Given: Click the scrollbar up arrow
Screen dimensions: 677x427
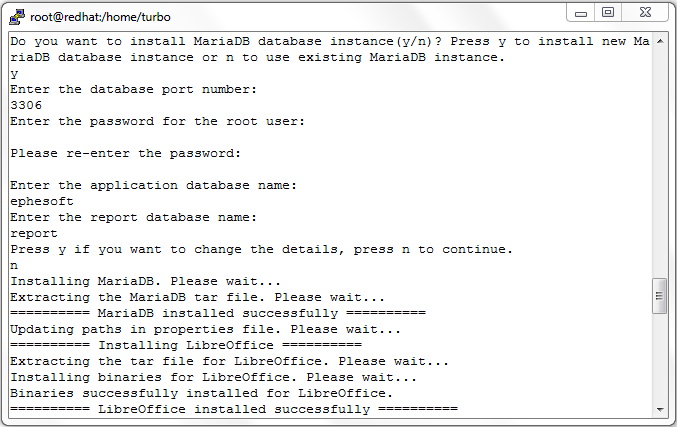Looking at the screenshot, I should point(660,41).
